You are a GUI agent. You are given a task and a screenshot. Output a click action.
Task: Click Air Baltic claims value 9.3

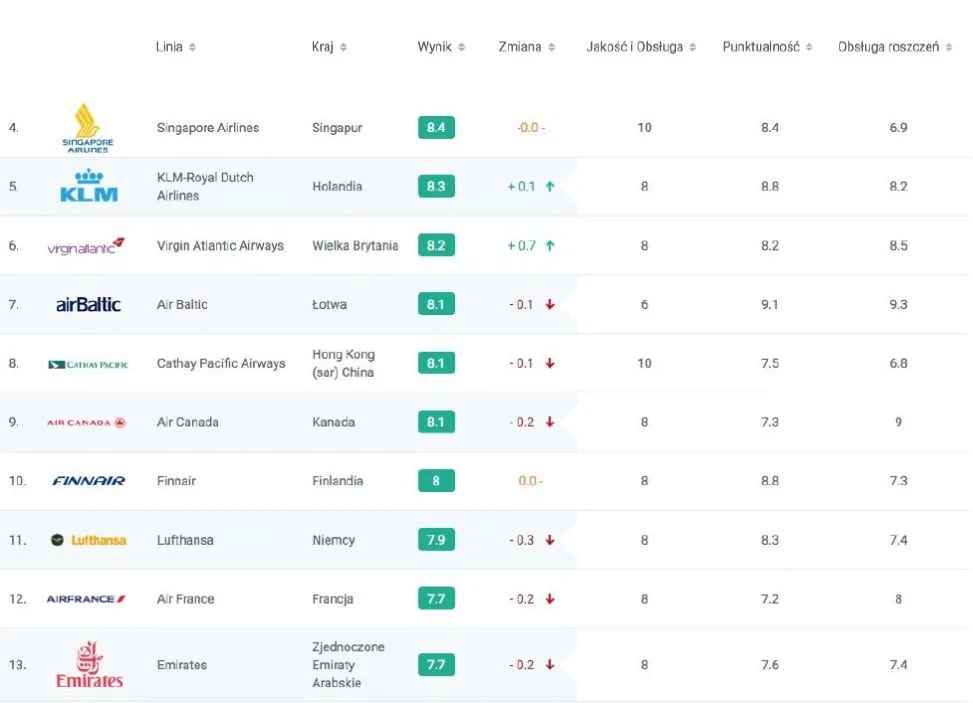898,305
